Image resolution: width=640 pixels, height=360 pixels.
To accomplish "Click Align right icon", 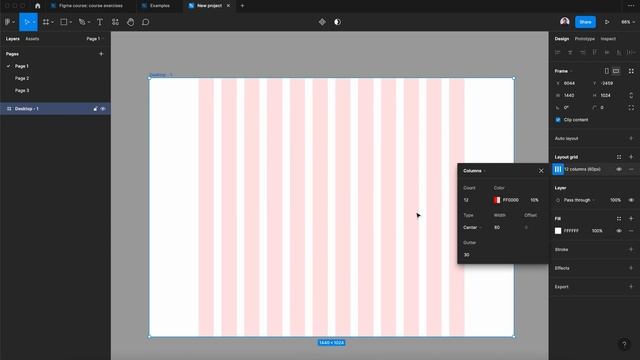I will pos(582,53).
